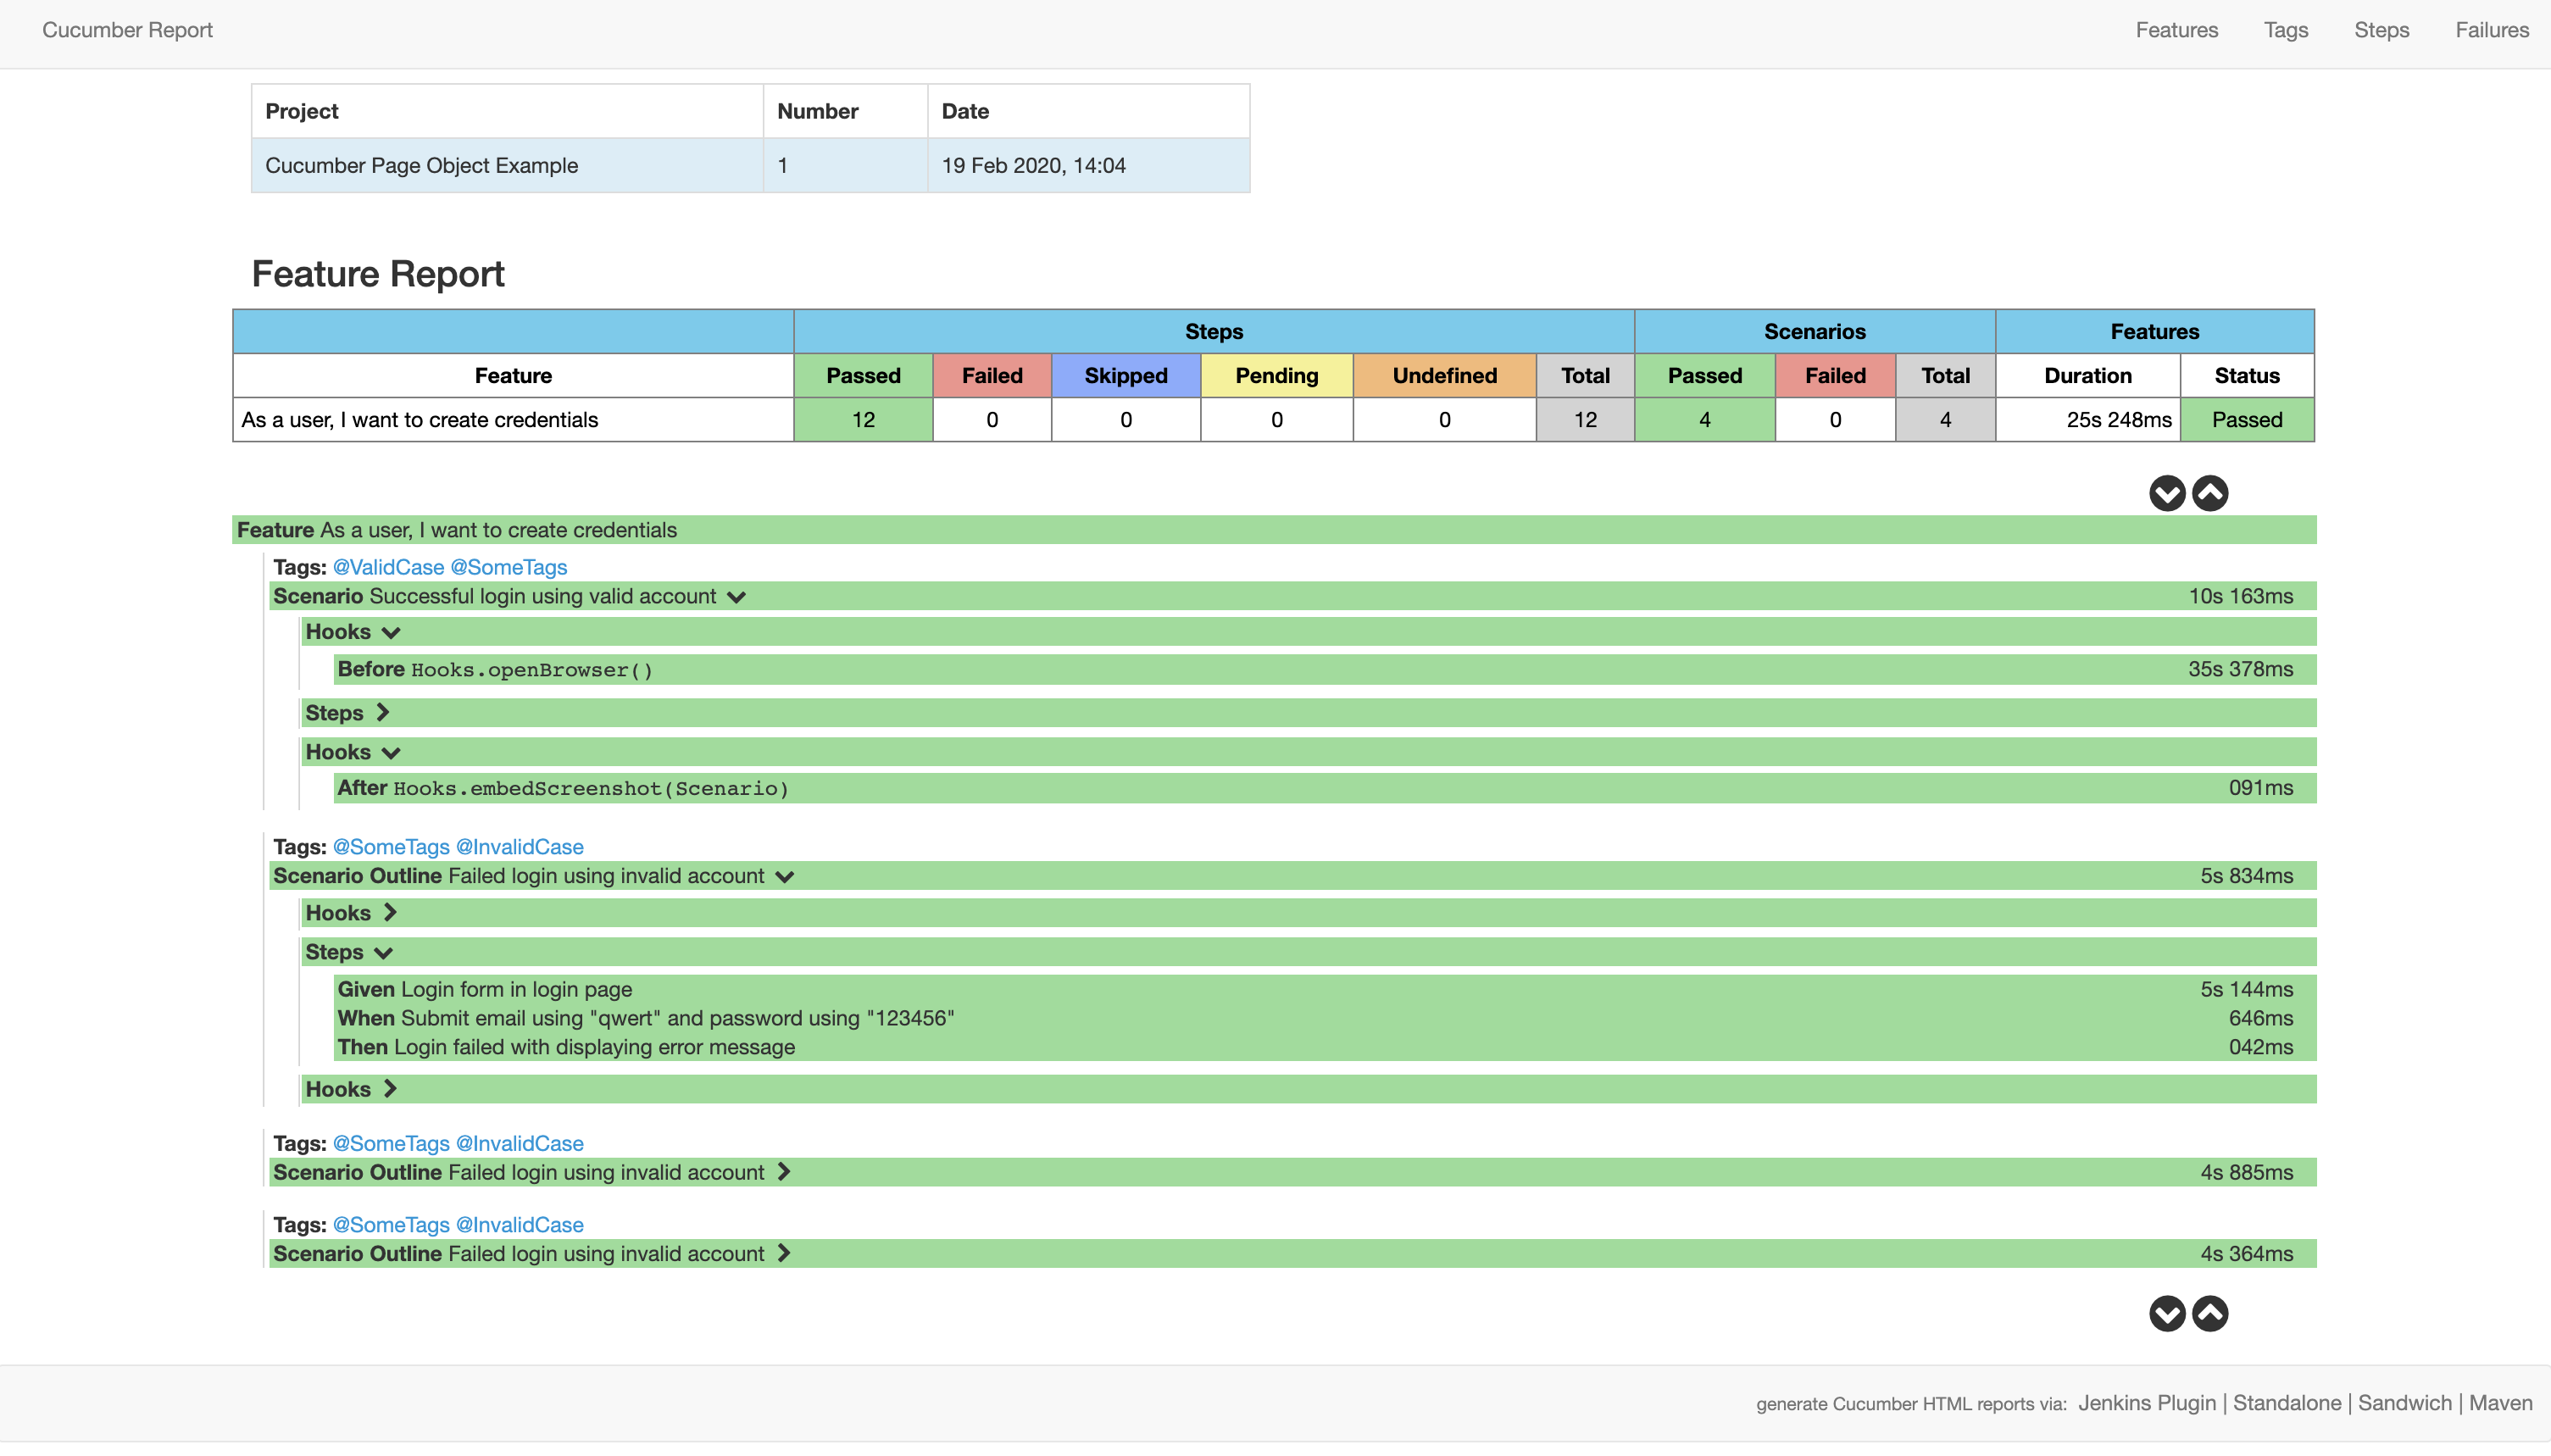Collapse the Steps section with Given Login form
2551x1456 pixels.
(x=383, y=953)
